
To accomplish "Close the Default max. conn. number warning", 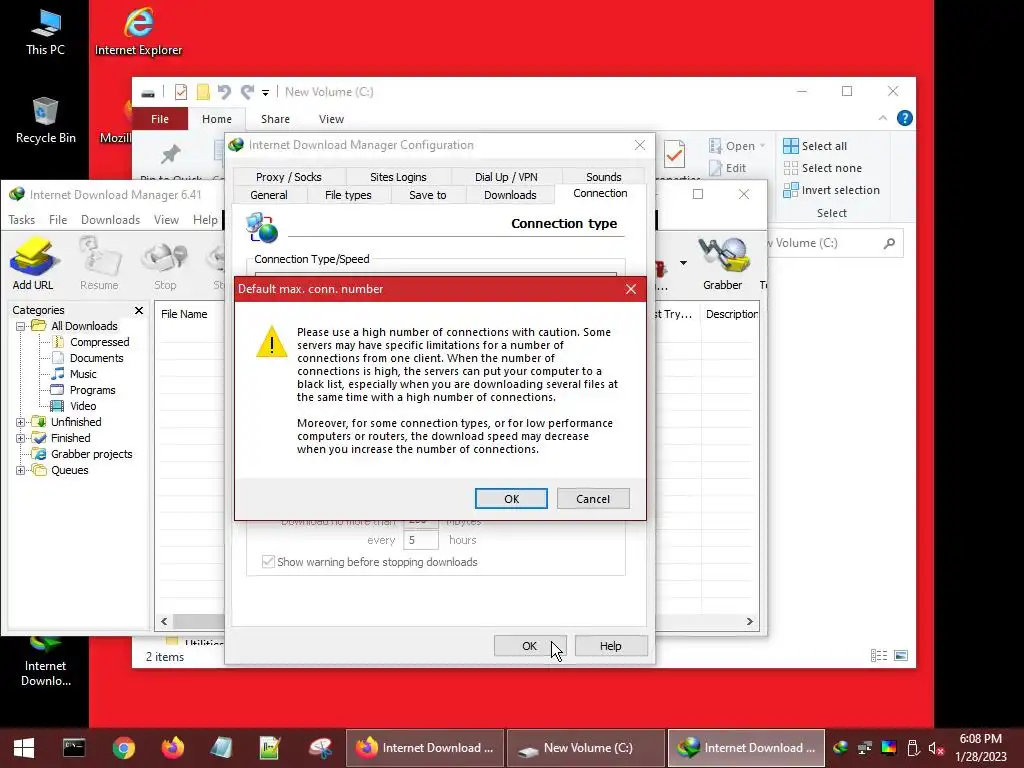I will click(631, 289).
